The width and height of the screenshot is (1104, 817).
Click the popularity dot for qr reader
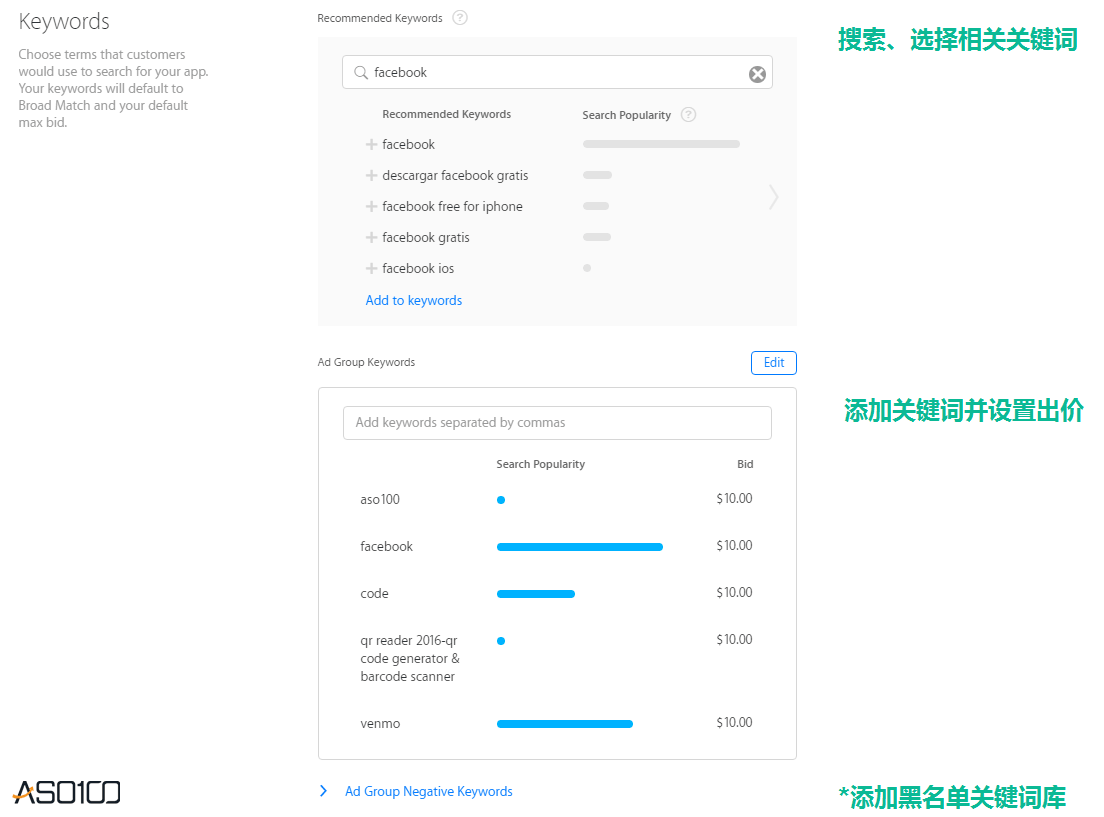(x=501, y=641)
